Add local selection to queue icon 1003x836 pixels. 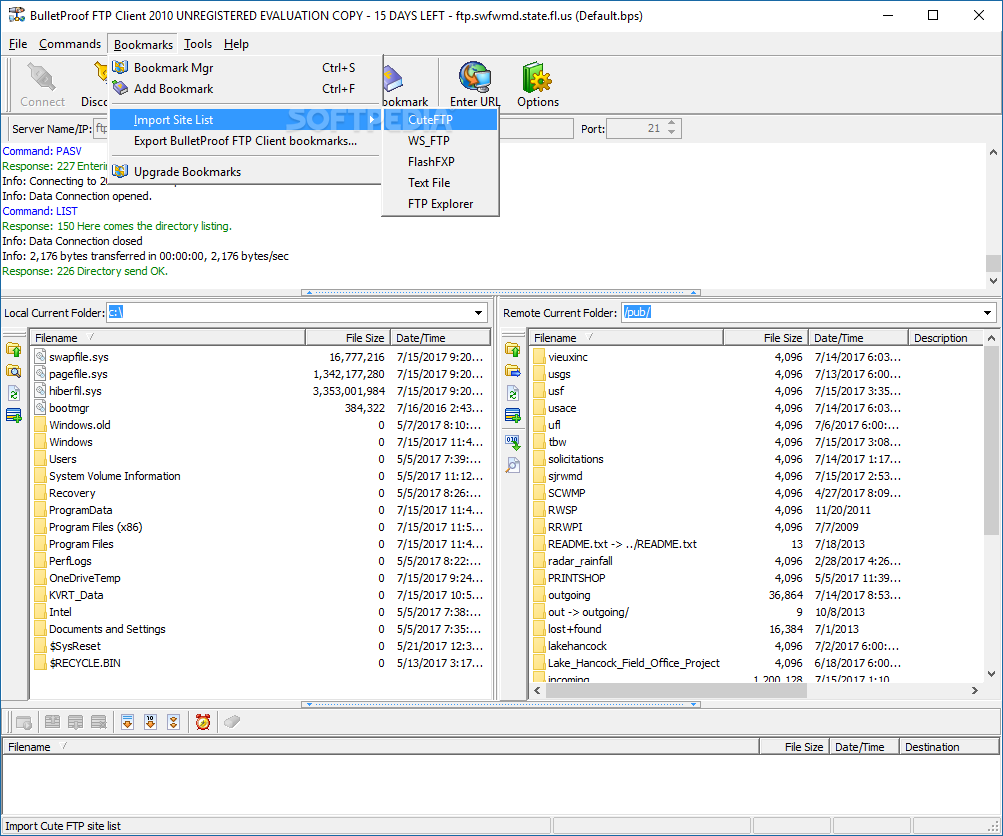click(13, 415)
